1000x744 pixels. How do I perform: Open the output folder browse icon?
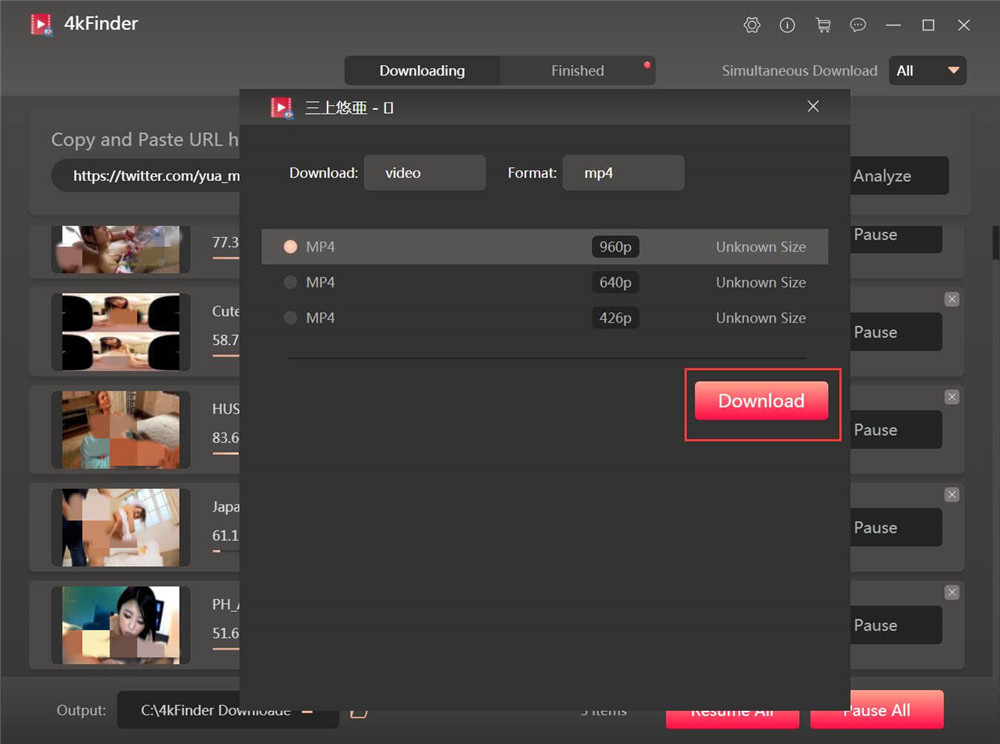click(x=359, y=710)
